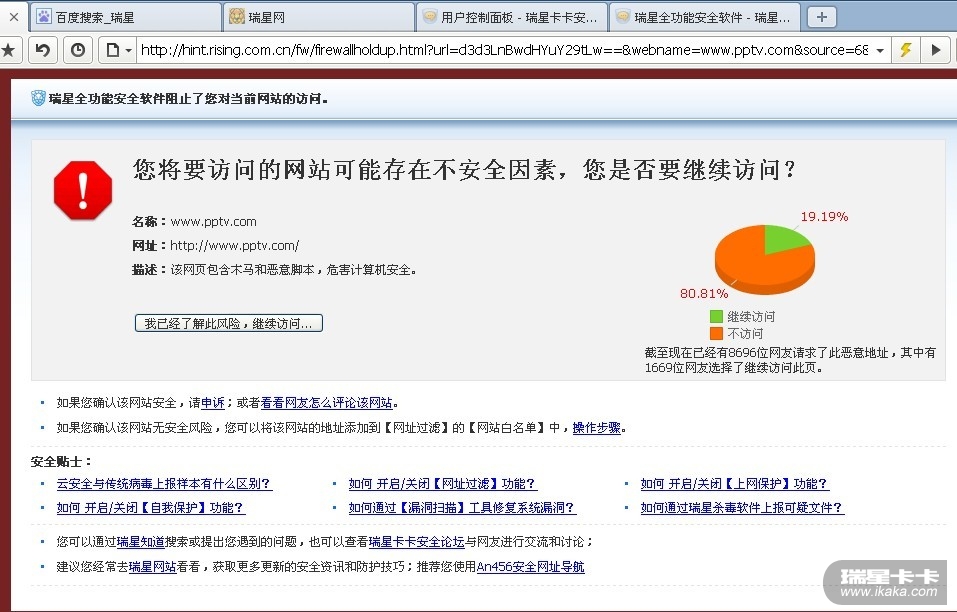Click the Rising lion tab icon
Image resolution: width=957 pixels, height=612 pixels.
point(237,16)
